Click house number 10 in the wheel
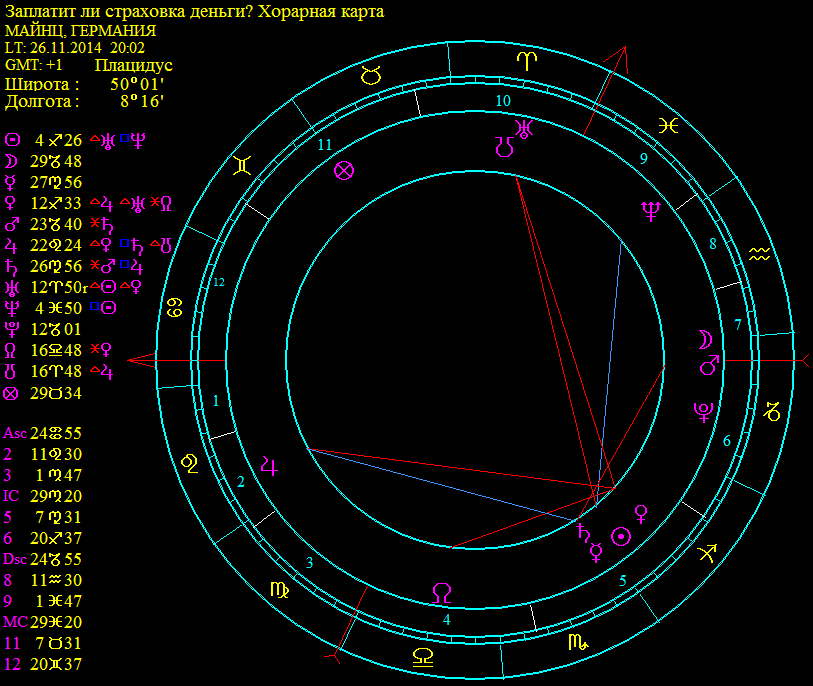This screenshot has height=686, width=813. click(503, 101)
